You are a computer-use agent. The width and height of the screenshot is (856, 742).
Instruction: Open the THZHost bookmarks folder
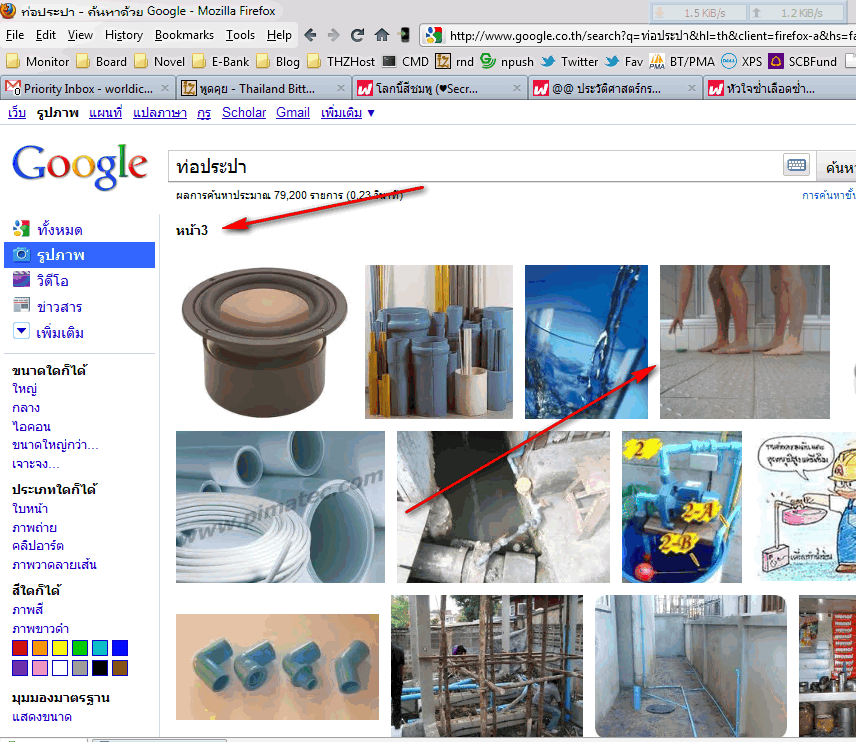click(341, 62)
